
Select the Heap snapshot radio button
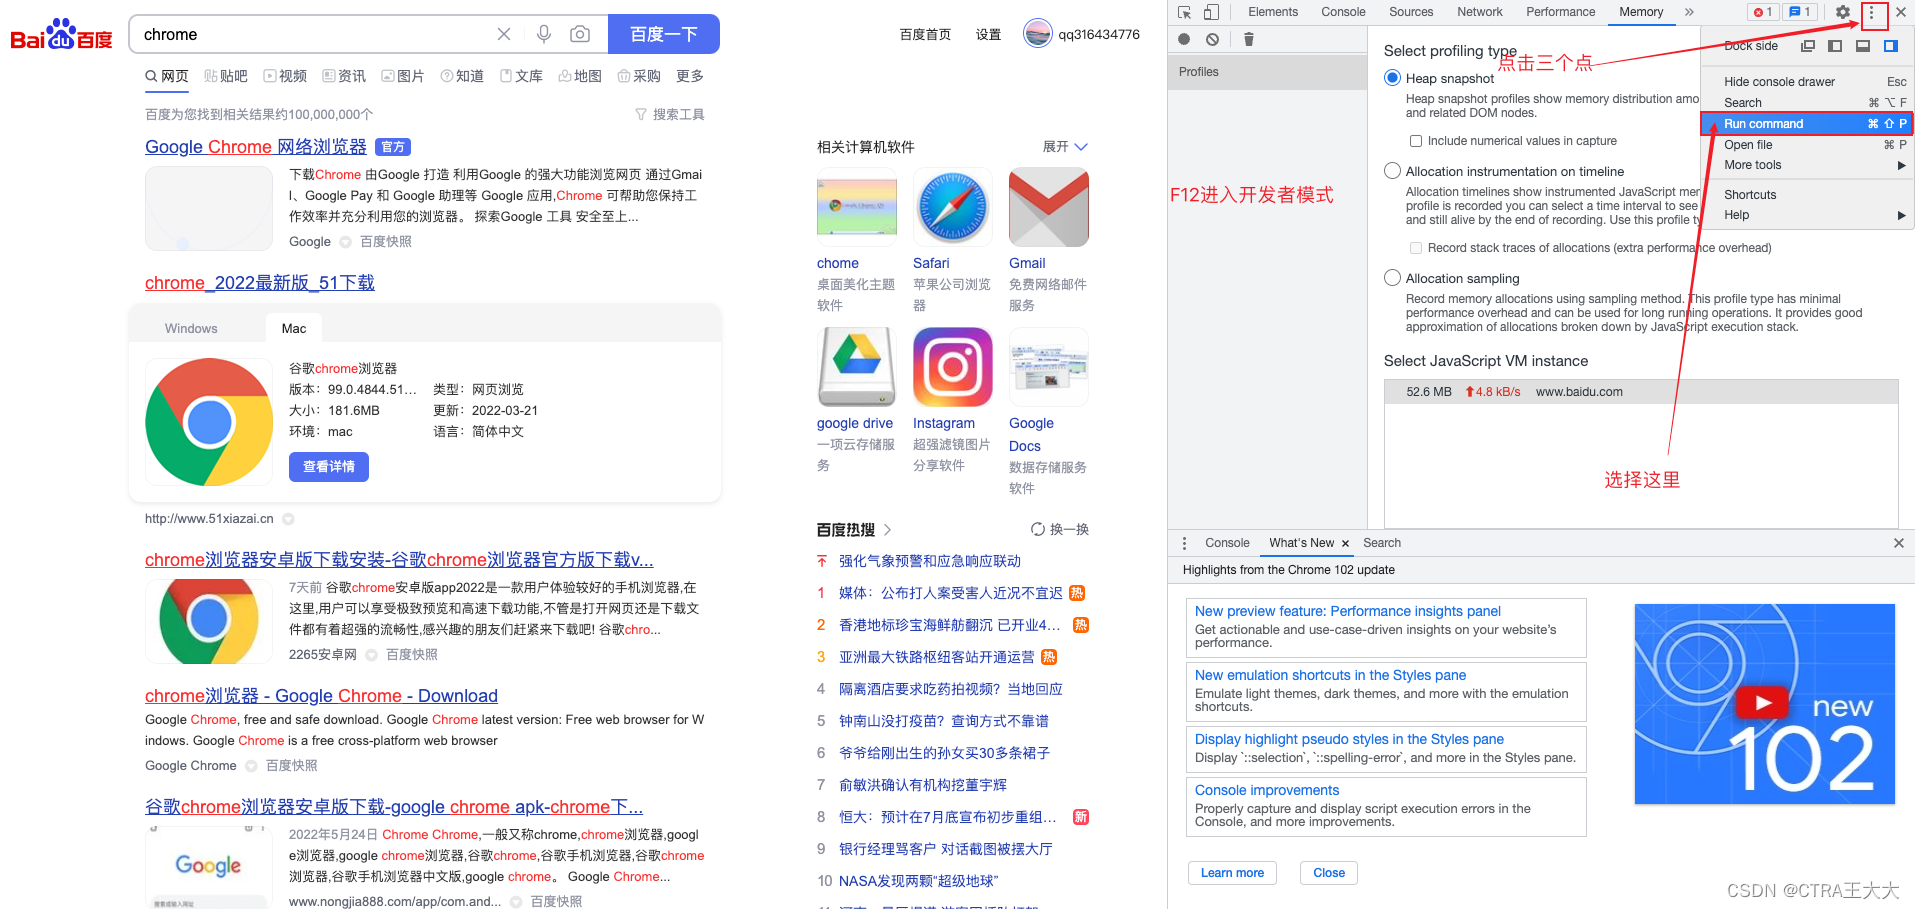tap(1392, 78)
